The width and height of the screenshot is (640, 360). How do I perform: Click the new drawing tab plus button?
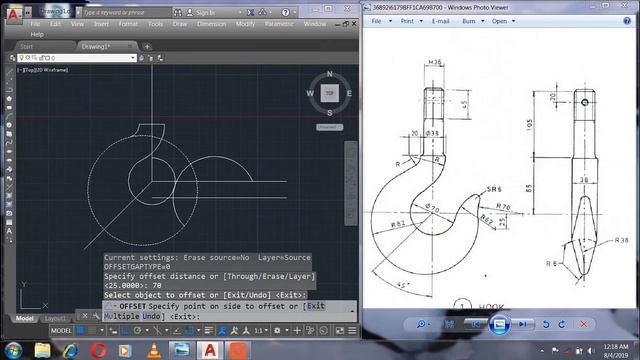tap(147, 47)
